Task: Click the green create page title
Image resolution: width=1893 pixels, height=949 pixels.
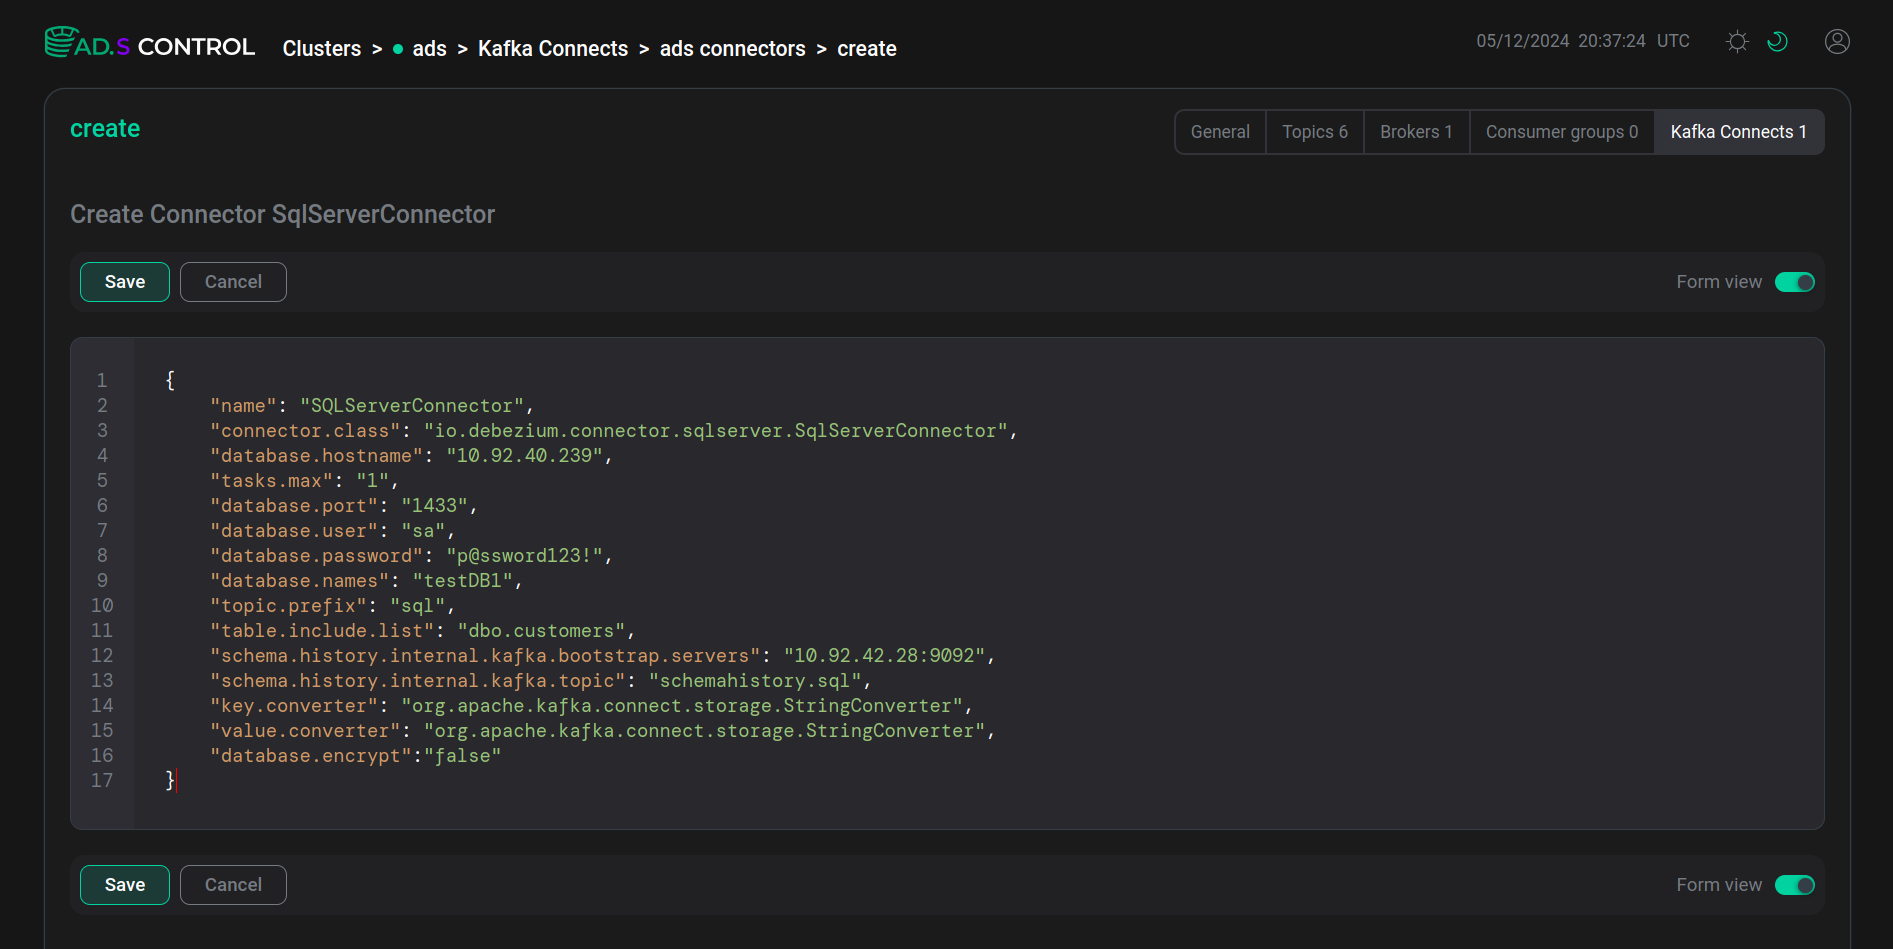Action: point(105,129)
